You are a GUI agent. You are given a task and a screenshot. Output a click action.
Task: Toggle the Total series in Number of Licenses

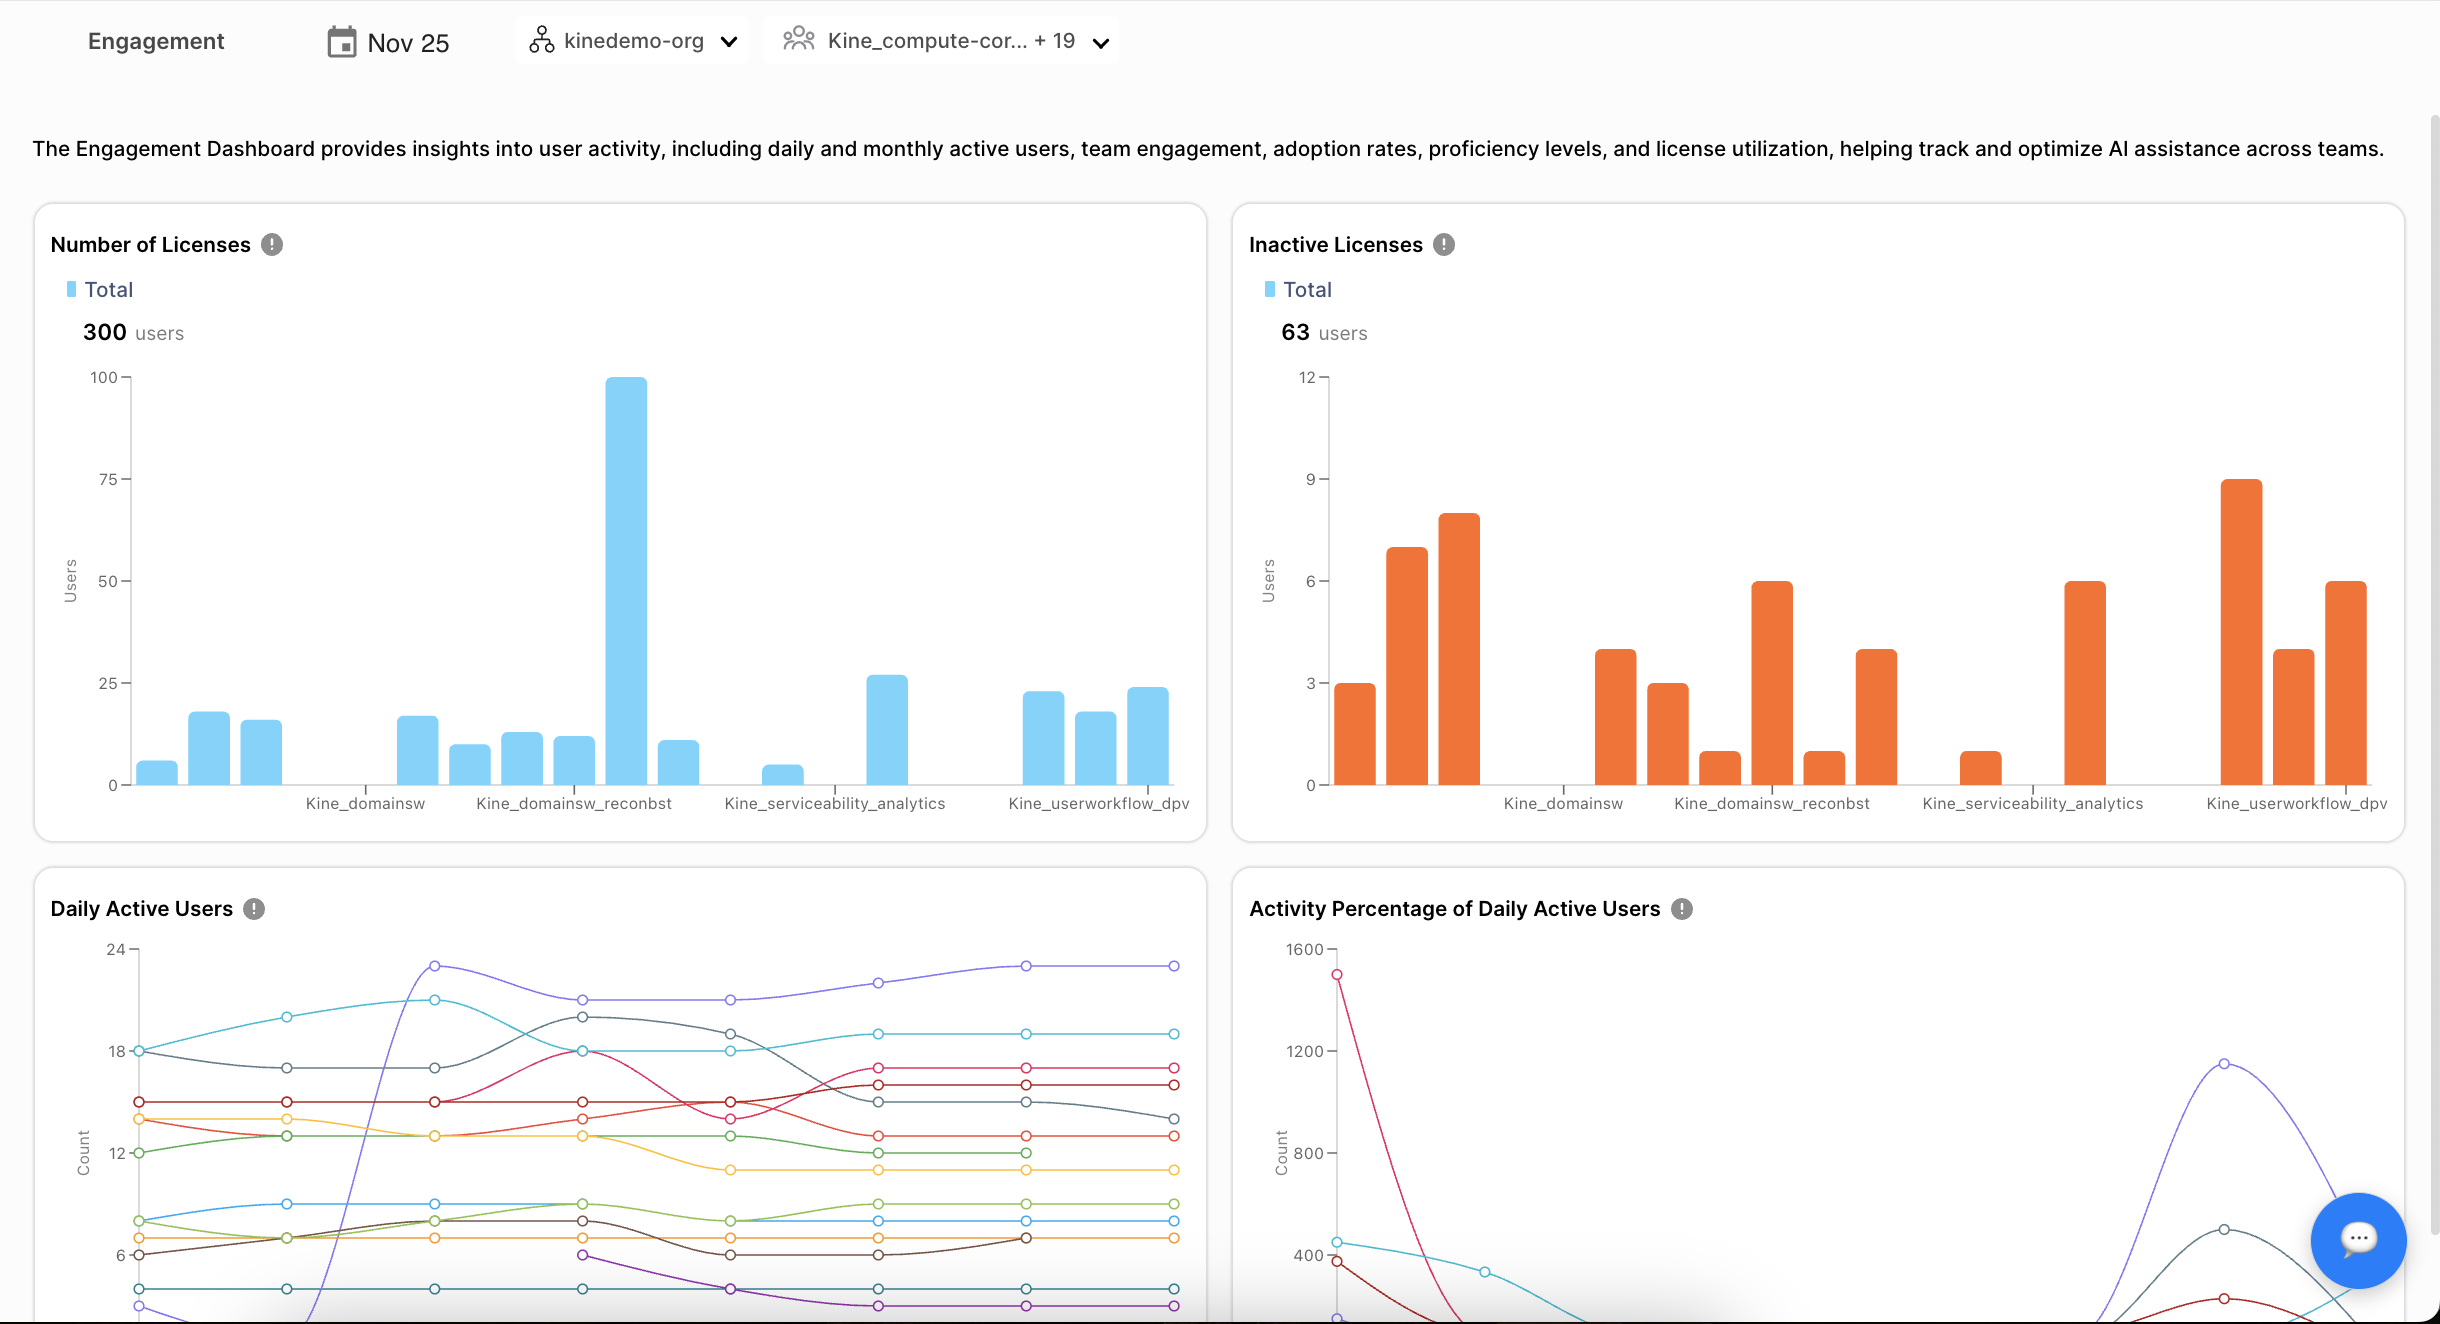click(x=99, y=289)
